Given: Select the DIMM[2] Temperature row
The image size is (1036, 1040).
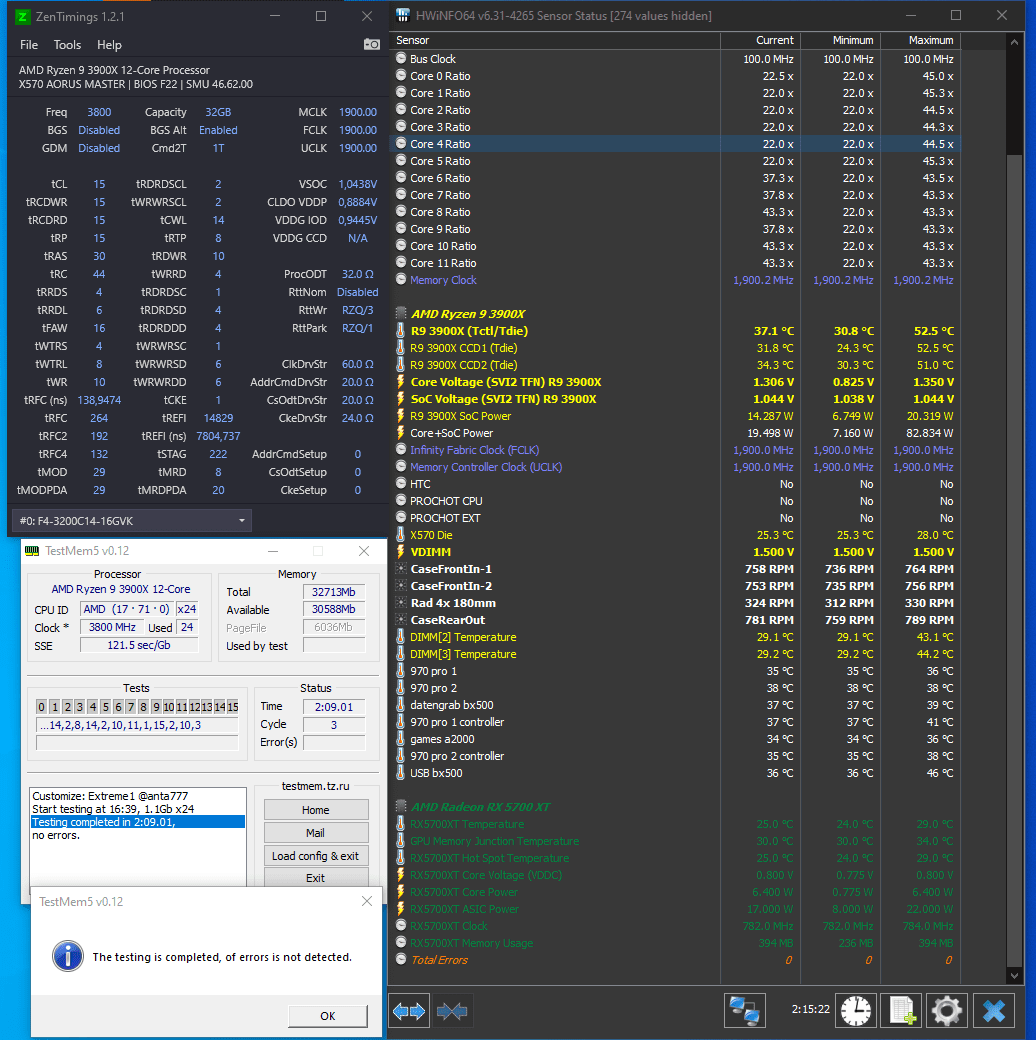Looking at the screenshot, I should (x=675, y=637).
